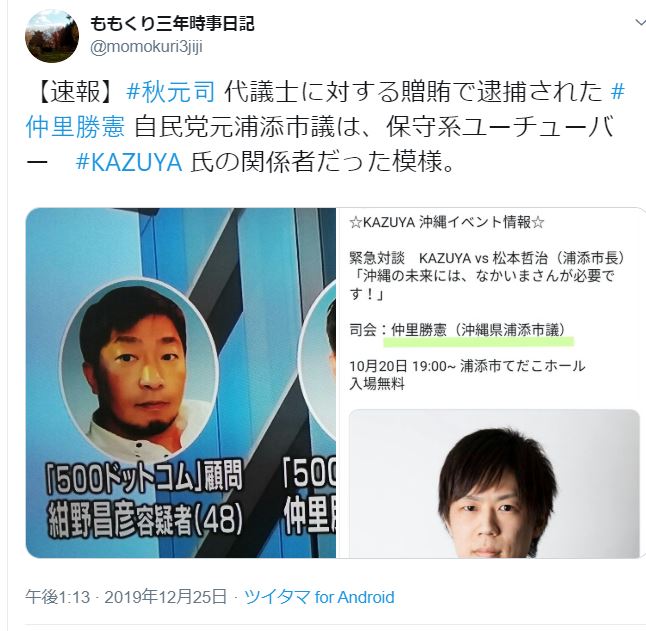Open the #KAZUYA hashtag
The height and width of the screenshot is (631, 646).
pos(129,161)
